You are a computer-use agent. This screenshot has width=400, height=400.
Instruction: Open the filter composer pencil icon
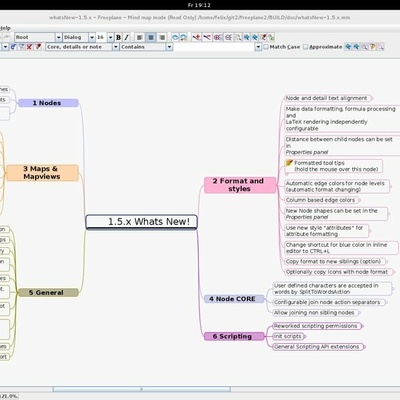(x=38, y=47)
